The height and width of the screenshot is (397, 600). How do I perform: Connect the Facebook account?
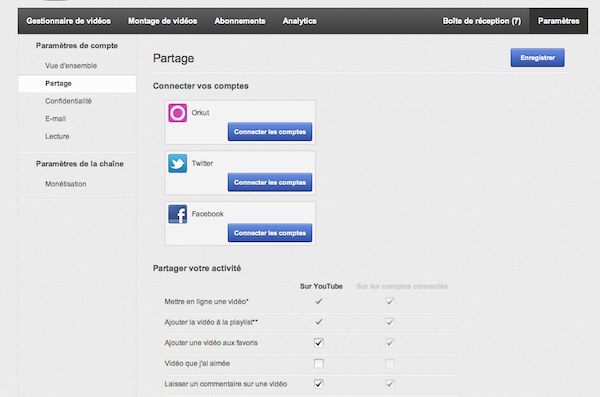click(x=270, y=233)
